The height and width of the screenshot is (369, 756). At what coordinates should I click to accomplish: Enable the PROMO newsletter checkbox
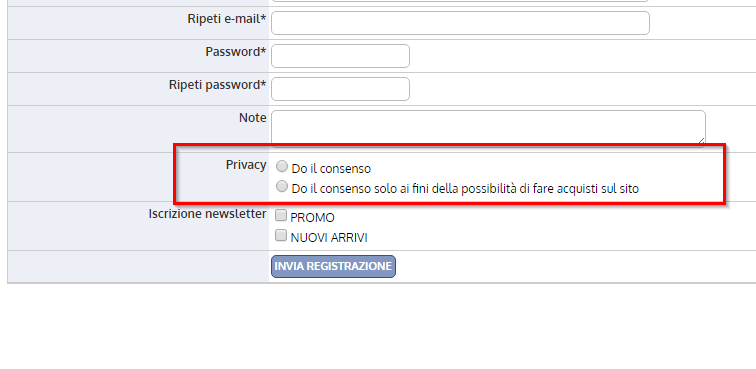281,215
